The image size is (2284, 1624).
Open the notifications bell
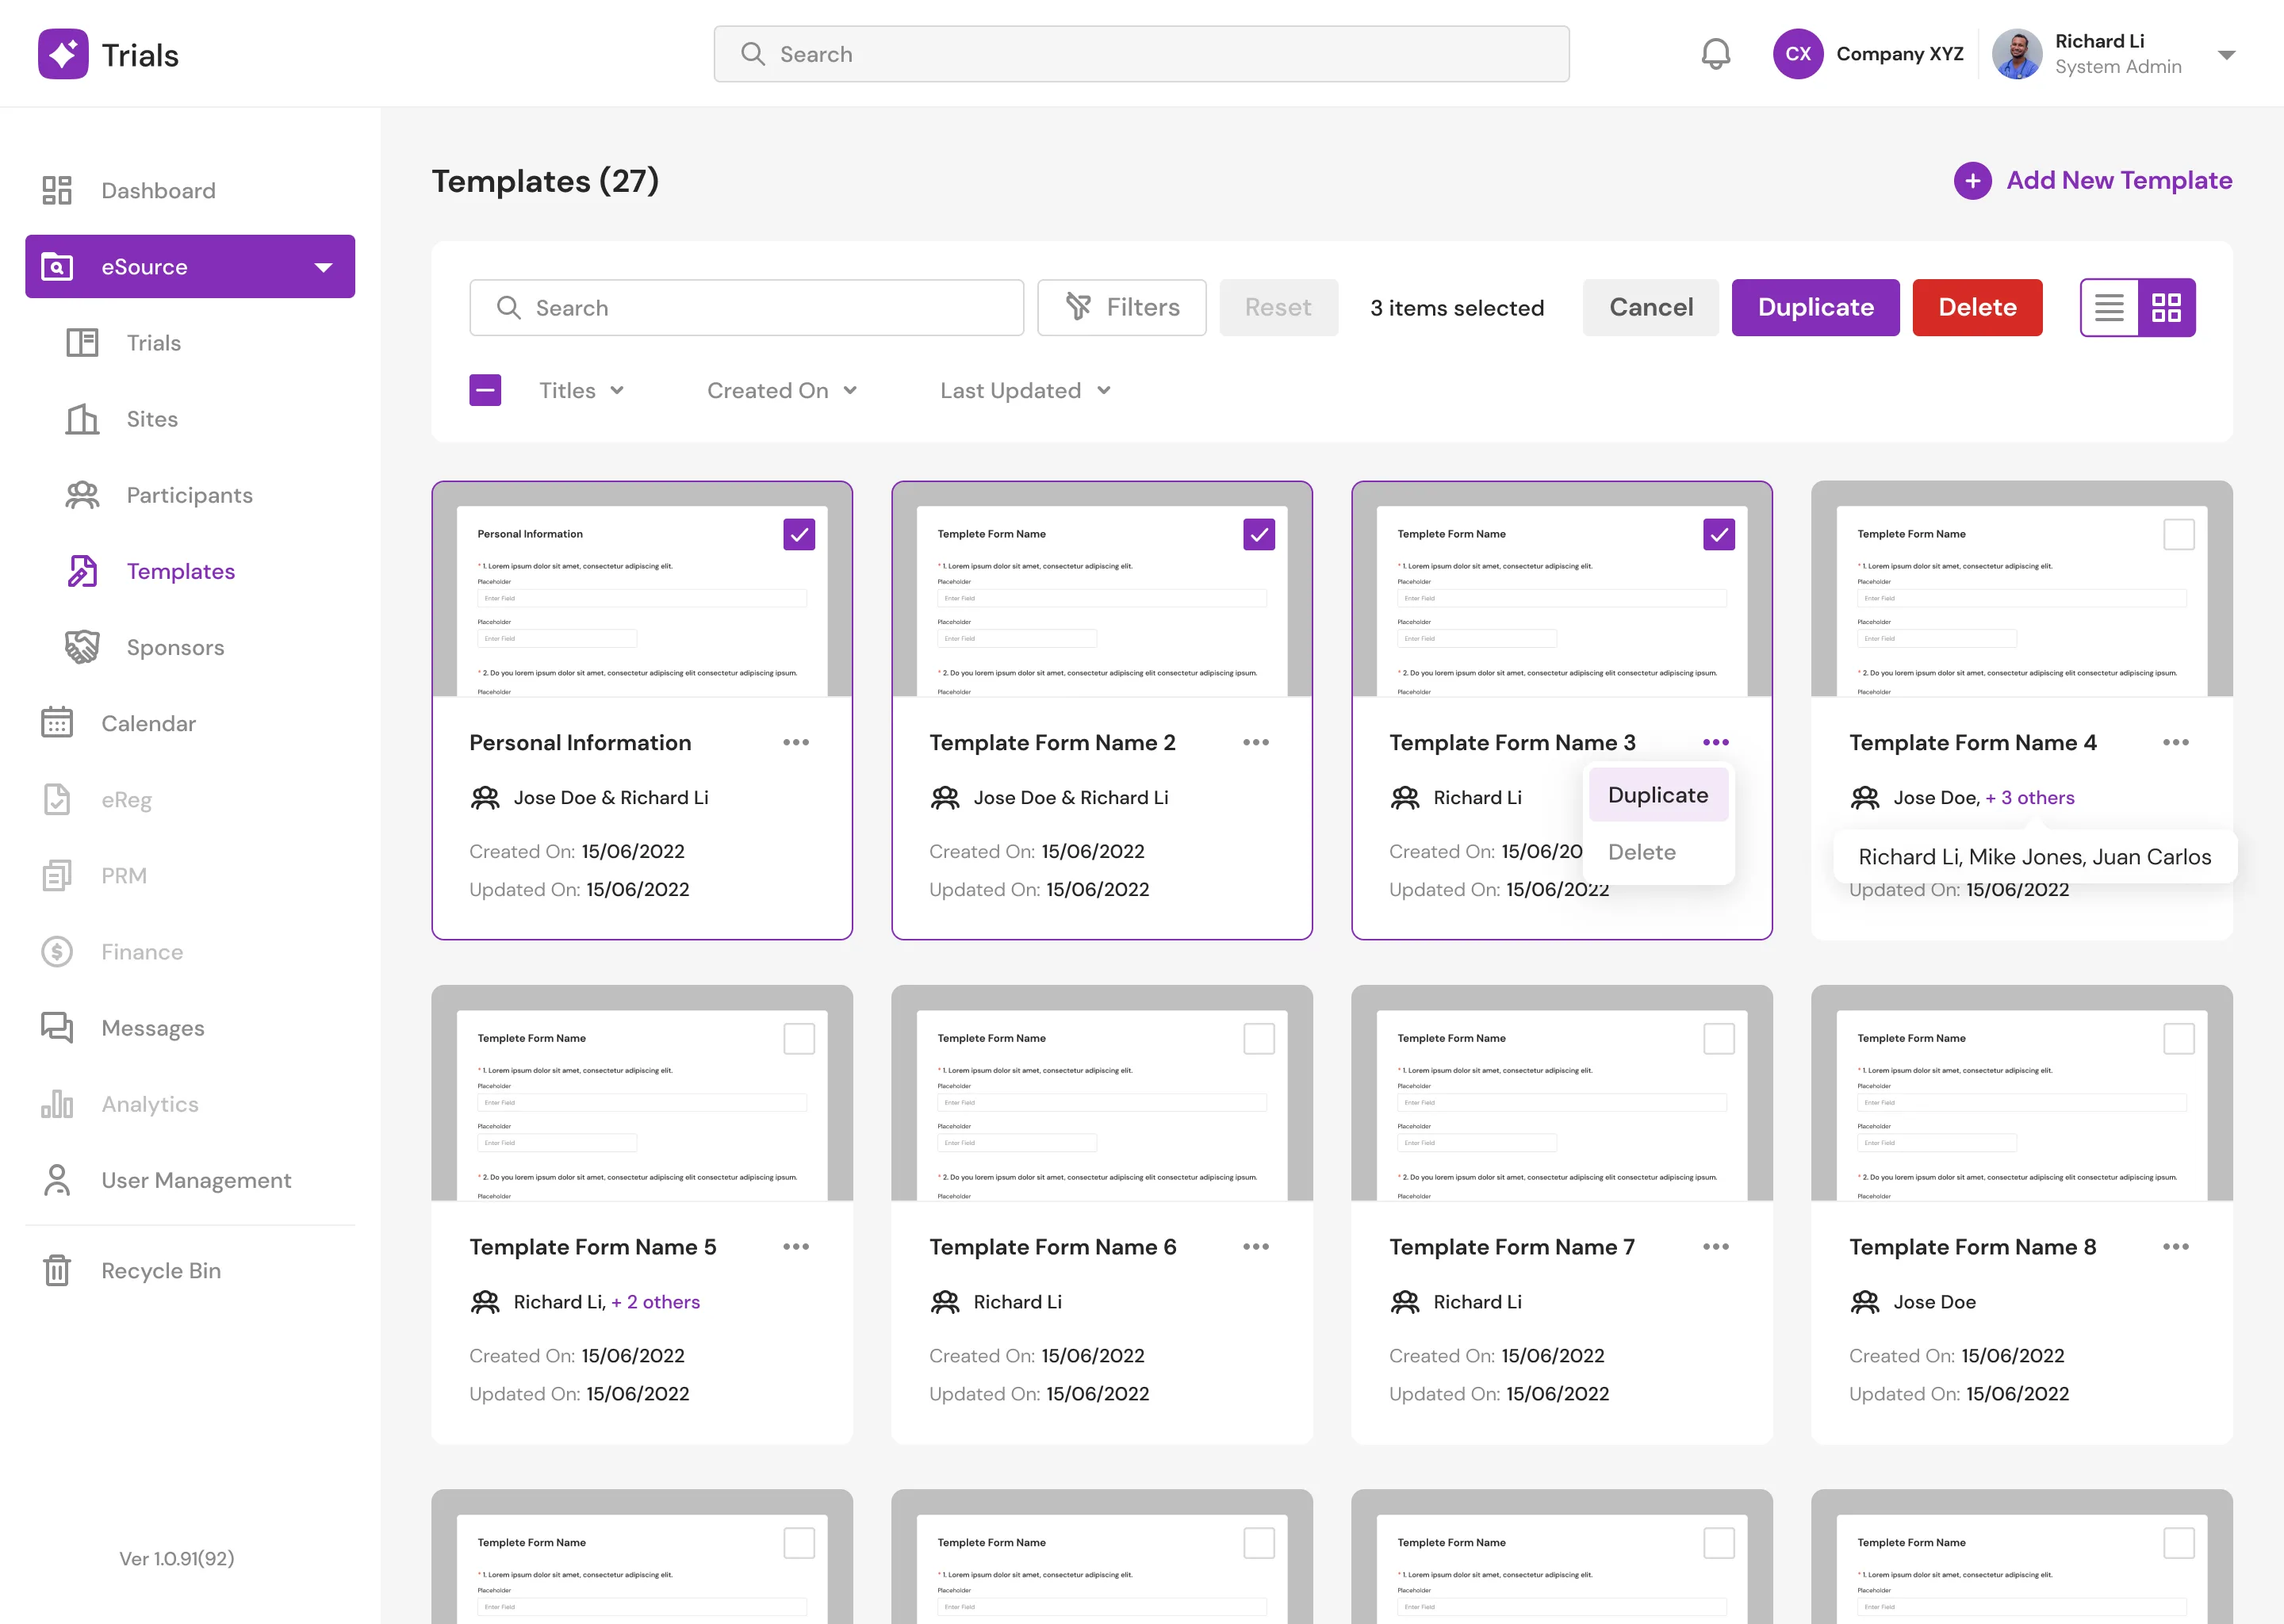coord(1715,54)
